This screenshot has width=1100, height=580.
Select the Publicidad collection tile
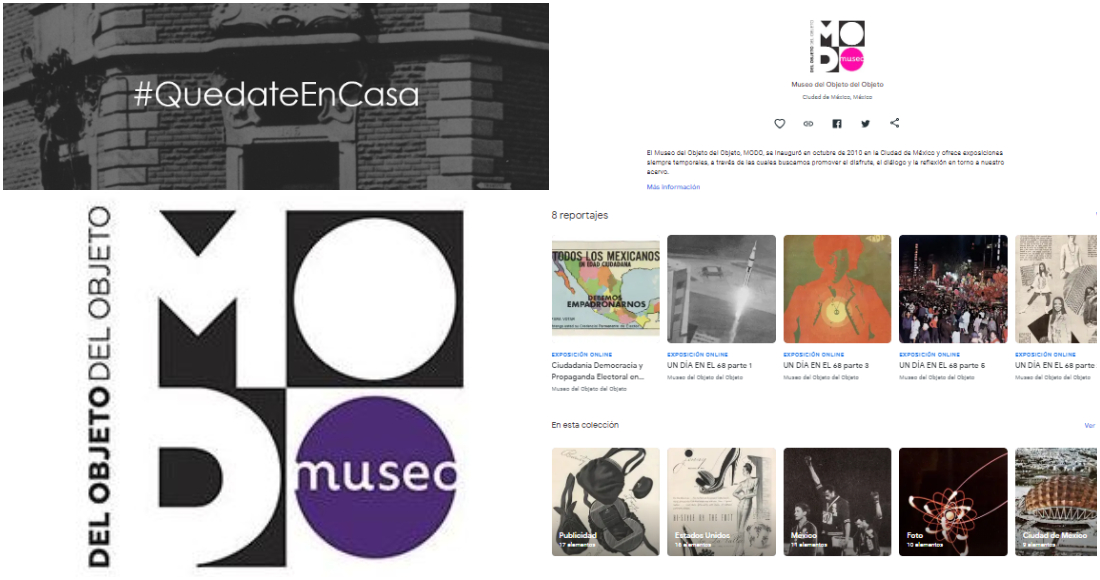pyautogui.click(x=605, y=502)
